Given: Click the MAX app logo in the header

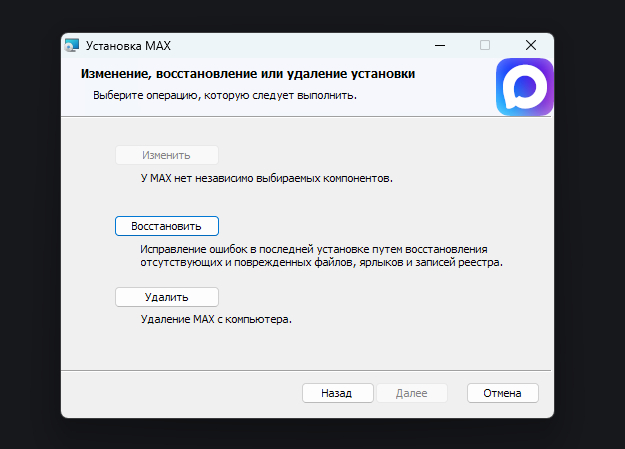Looking at the screenshot, I should click(x=524, y=88).
